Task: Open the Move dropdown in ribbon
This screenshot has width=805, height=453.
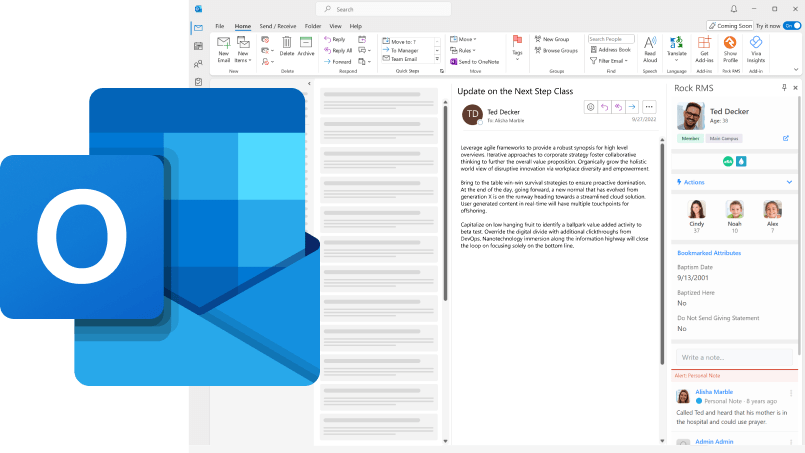Action: pyautogui.click(x=463, y=39)
